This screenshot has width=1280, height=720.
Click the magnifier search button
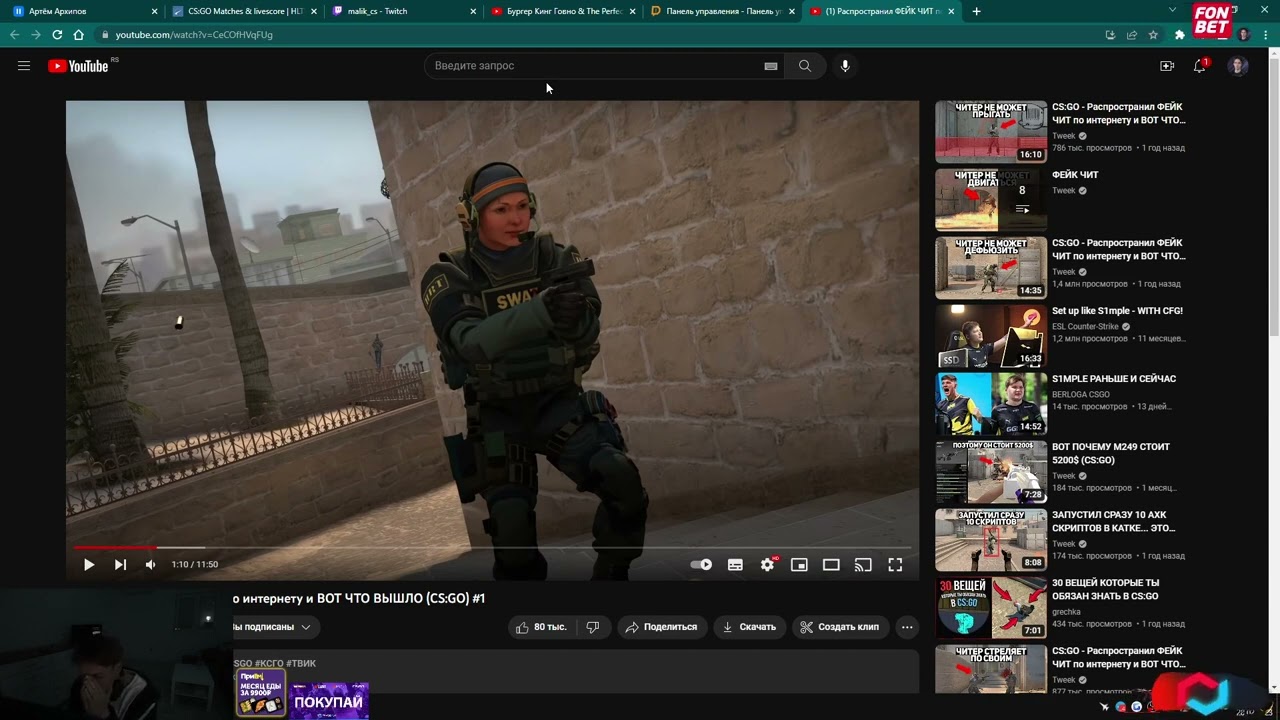click(805, 66)
